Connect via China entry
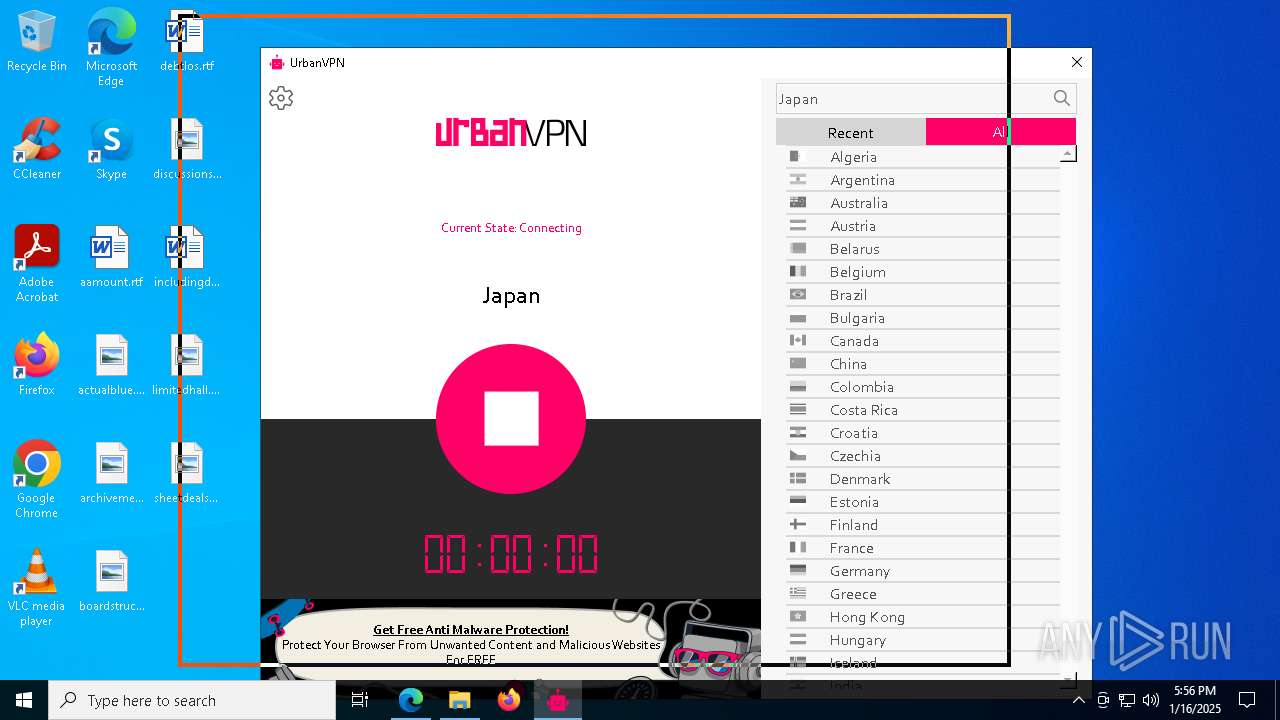This screenshot has width=1280, height=720. 923,364
